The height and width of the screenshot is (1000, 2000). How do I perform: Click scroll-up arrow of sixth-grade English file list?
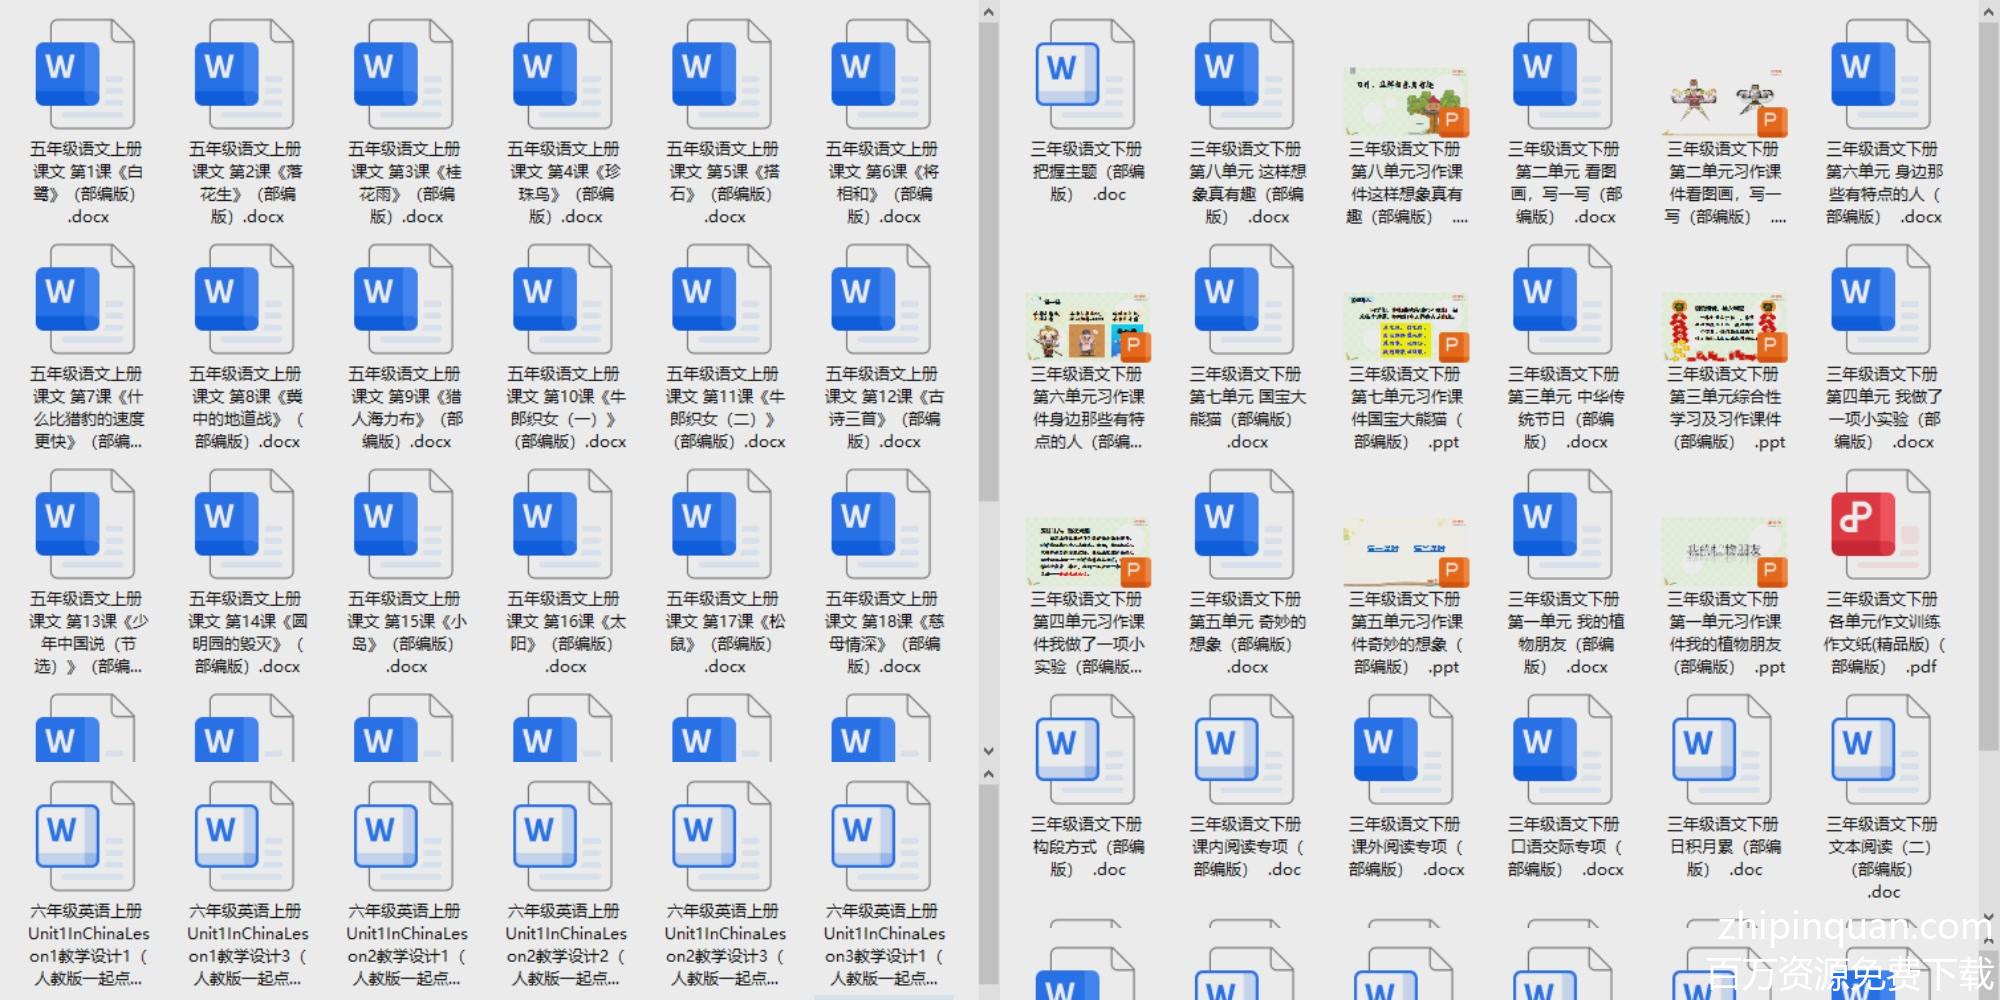[x=988, y=774]
